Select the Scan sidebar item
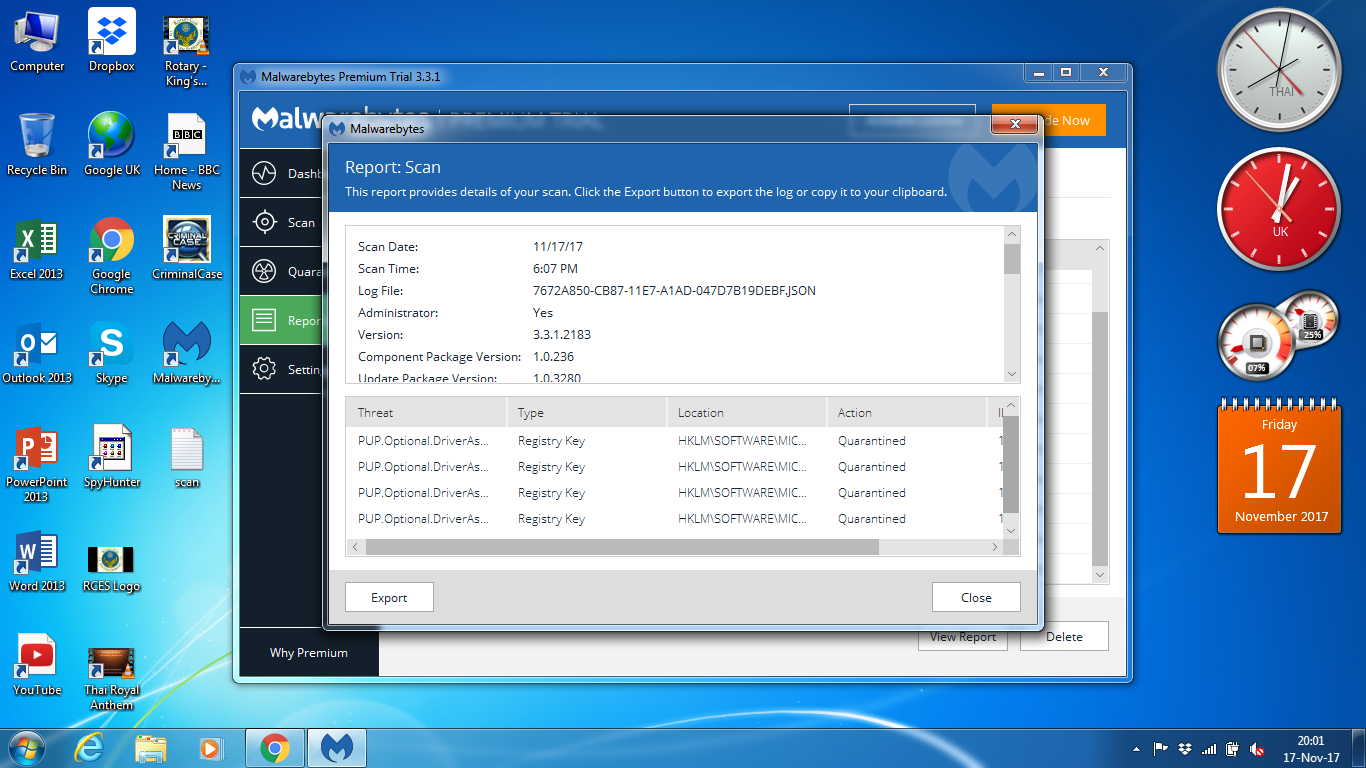Viewport: 1366px width, 768px height. (282, 222)
